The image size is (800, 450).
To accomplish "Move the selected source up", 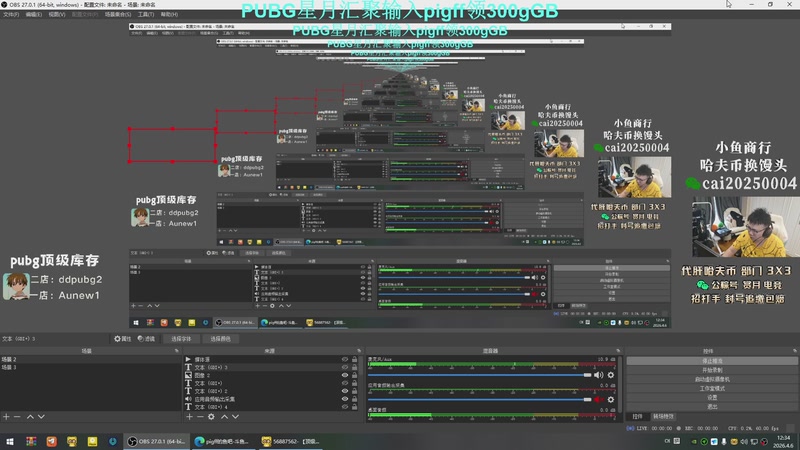I will [x=224, y=417].
